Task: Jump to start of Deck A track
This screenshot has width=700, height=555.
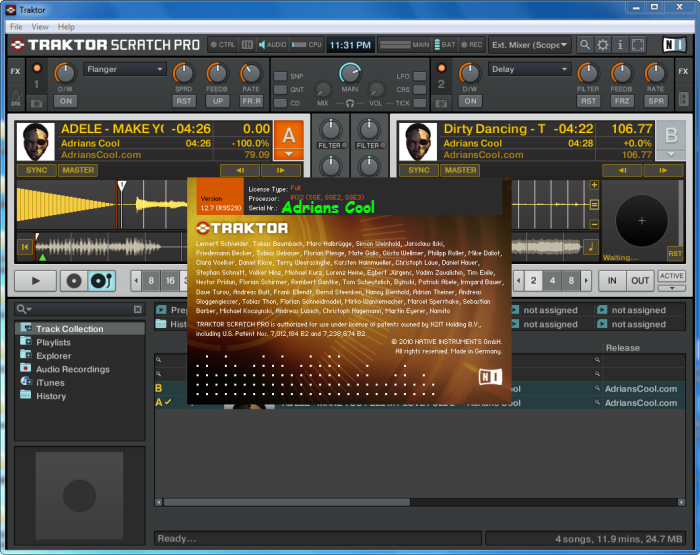Action: (x=24, y=246)
